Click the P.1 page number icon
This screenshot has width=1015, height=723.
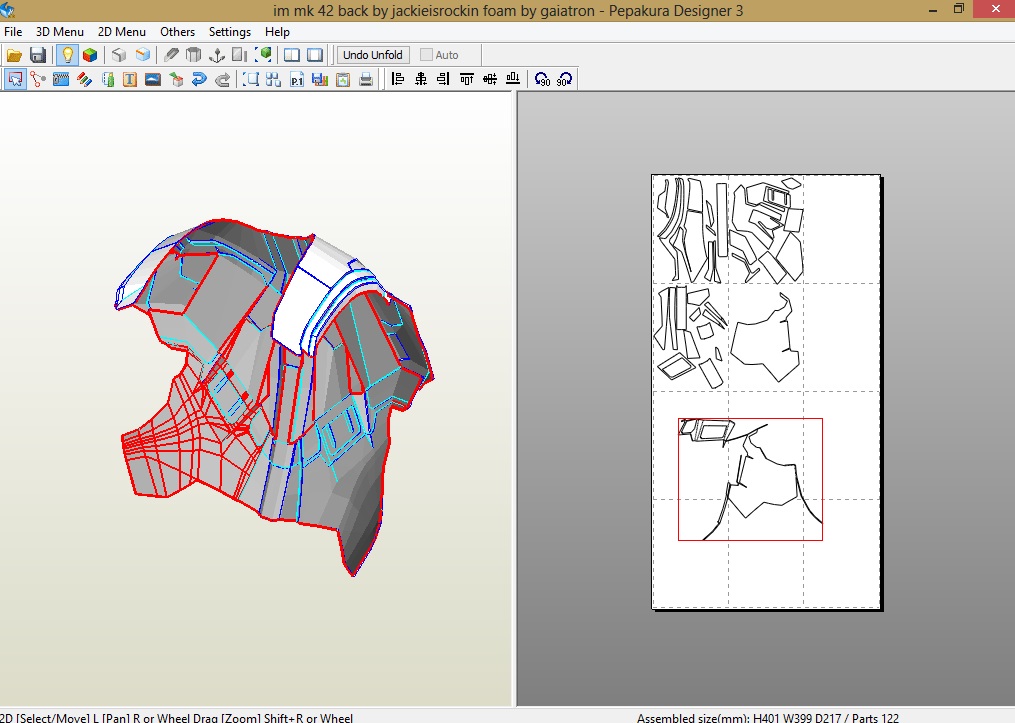[x=296, y=80]
